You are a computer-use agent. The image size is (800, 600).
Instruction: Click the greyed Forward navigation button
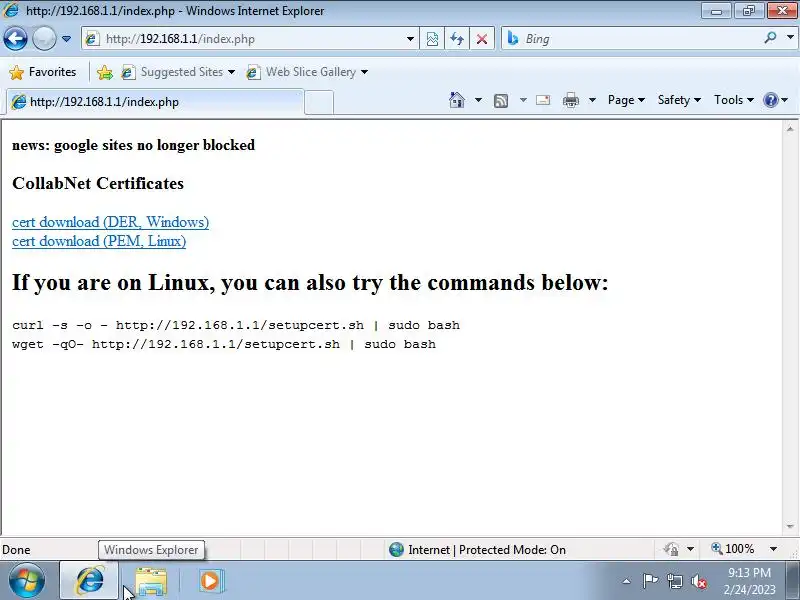pos(44,38)
